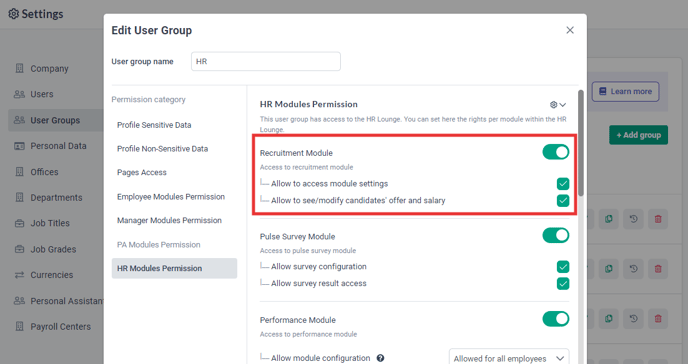Open the Allowed for all employees dropdown

[509, 358]
